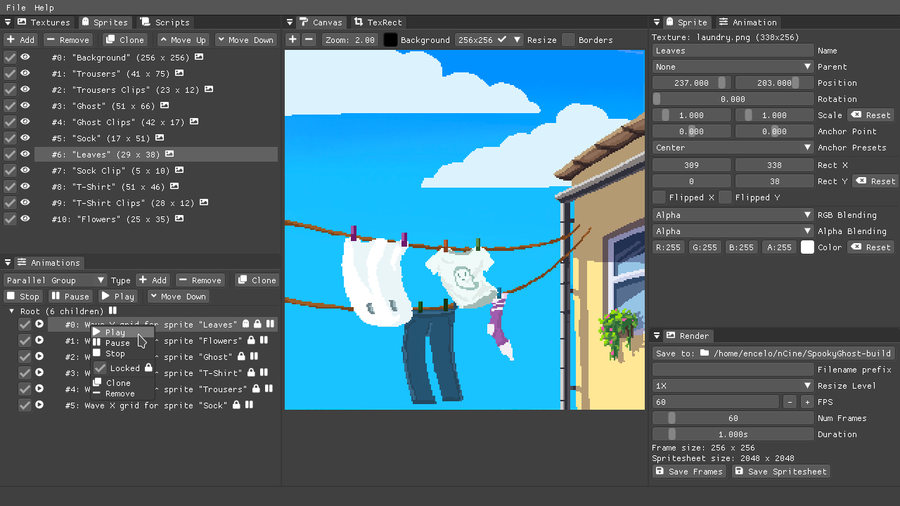Viewport: 900px width, 506px height.
Task: Click Clone button in Sprites toolbar
Action: (125, 40)
